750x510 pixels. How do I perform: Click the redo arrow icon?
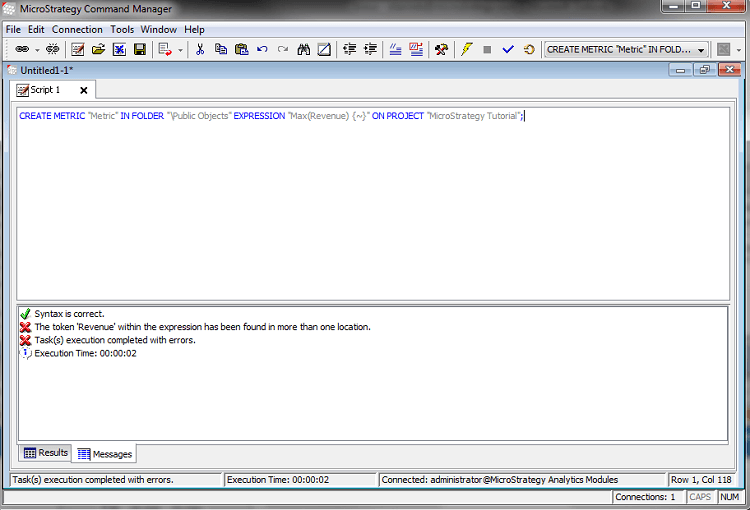click(x=283, y=49)
